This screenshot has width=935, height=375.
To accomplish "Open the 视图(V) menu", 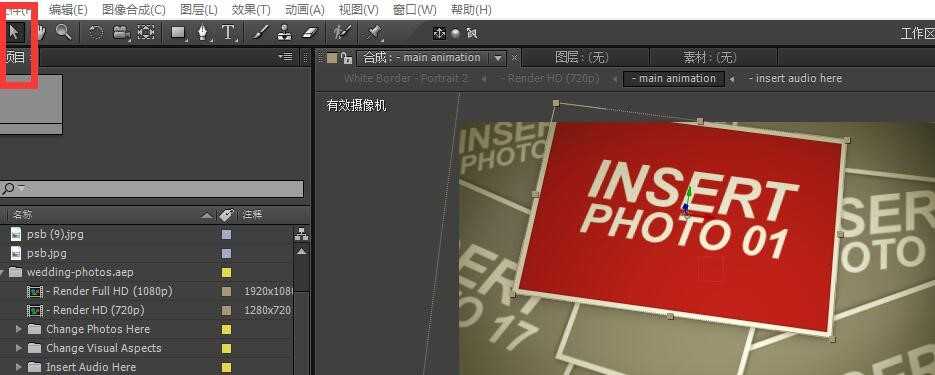I will click(x=358, y=10).
